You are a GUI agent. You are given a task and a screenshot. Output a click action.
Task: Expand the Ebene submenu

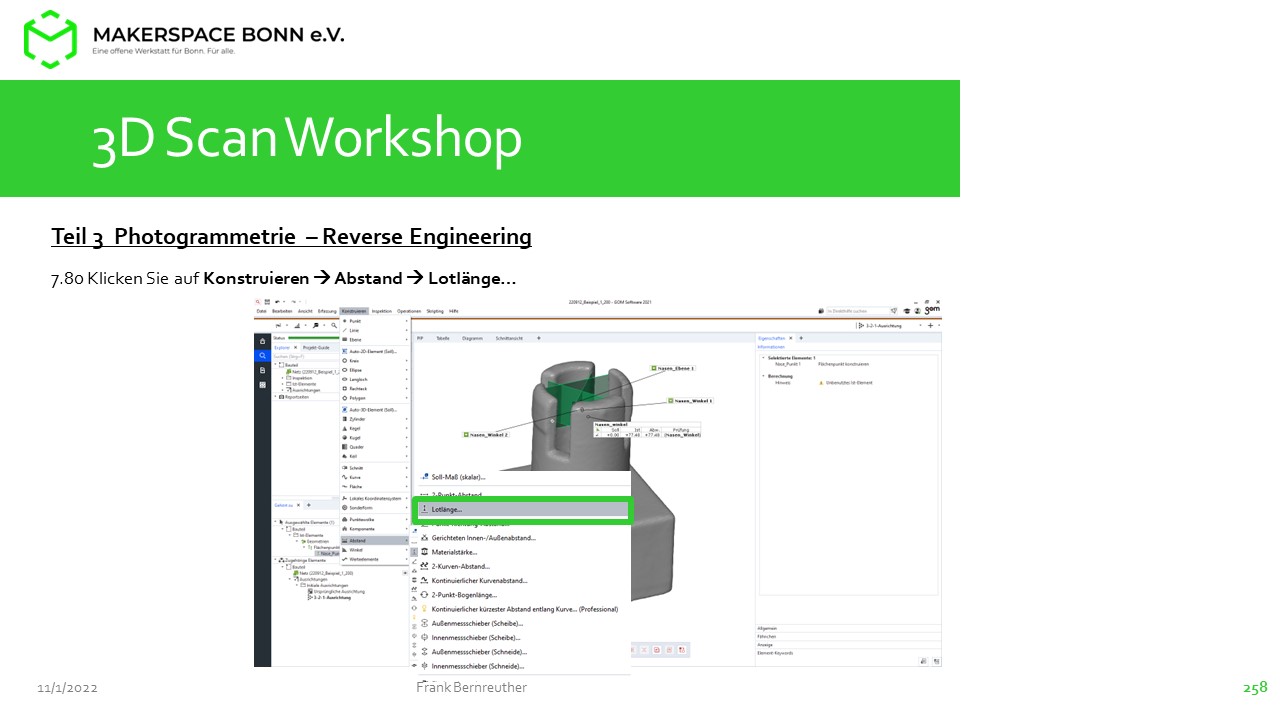coord(375,340)
